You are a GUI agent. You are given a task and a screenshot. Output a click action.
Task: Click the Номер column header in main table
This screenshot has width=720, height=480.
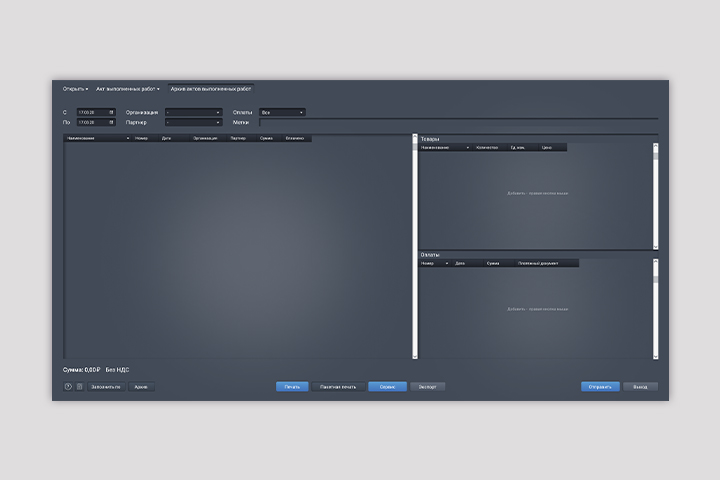(145, 138)
